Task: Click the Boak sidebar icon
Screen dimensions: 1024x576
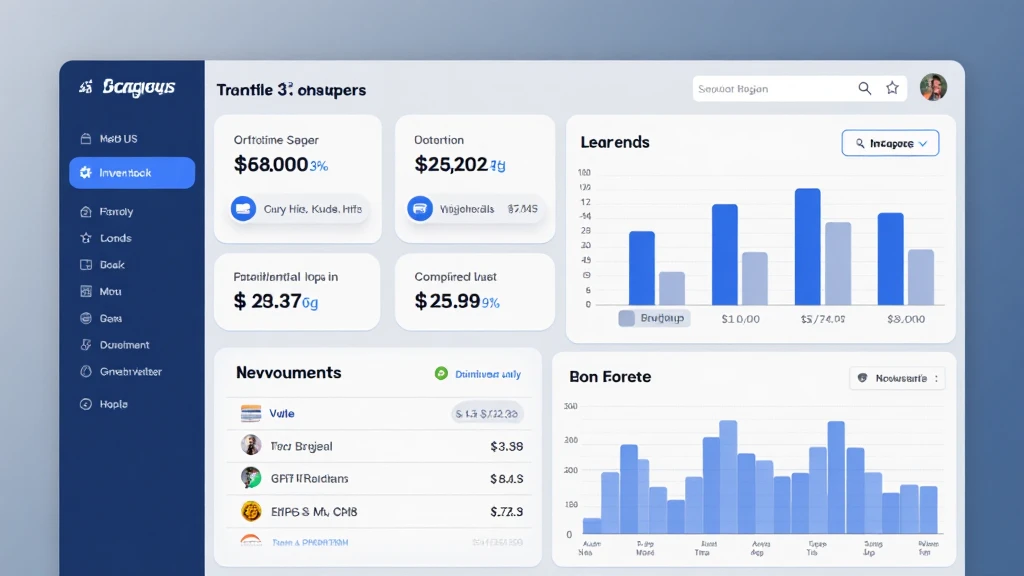Action: tap(86, 264)
